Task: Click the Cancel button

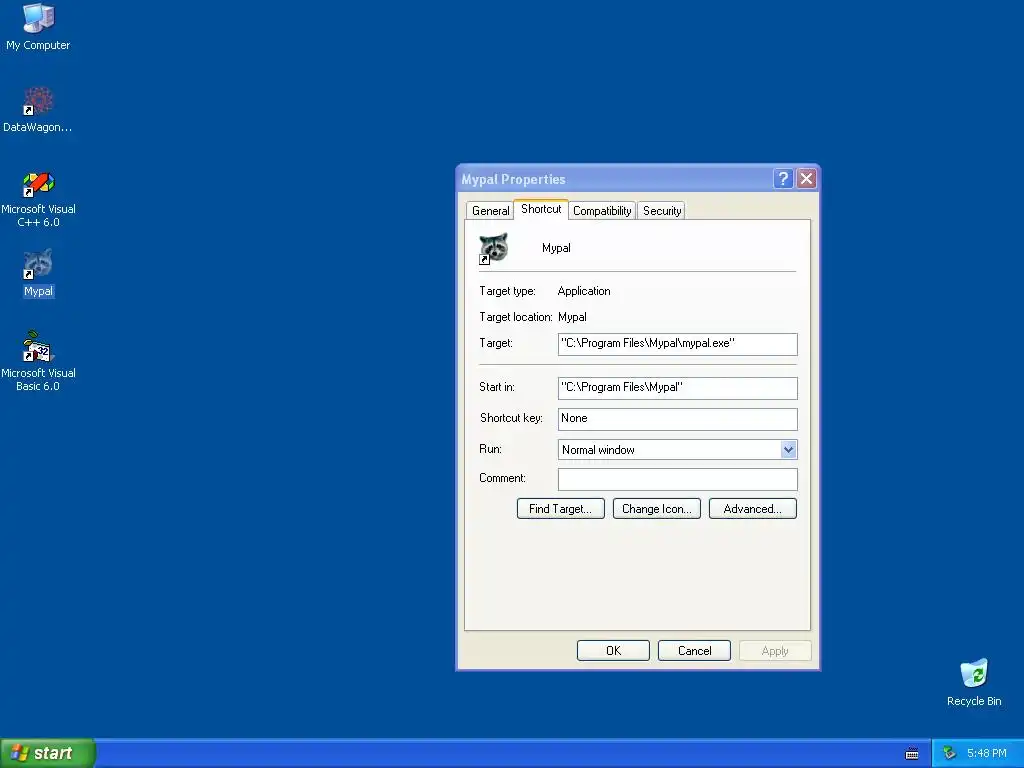Action: tap(694, 650)
